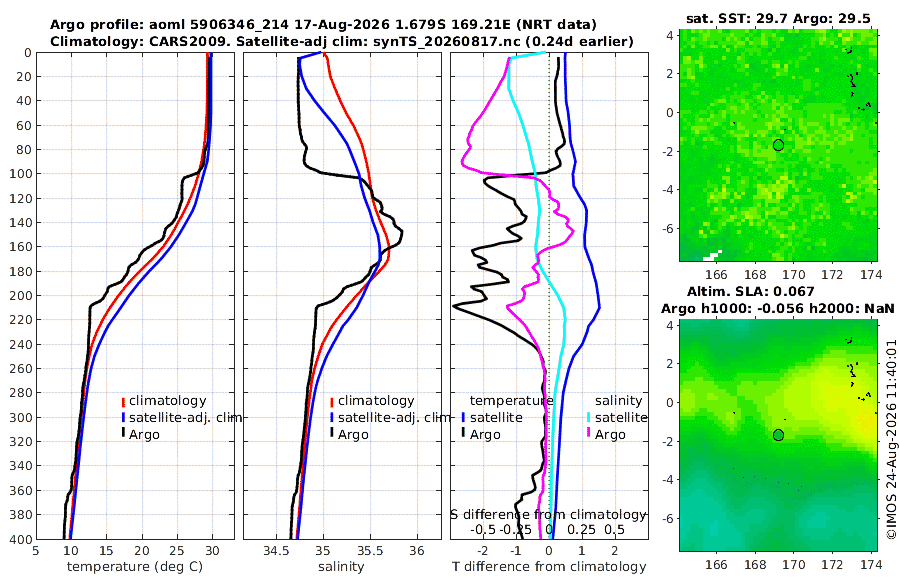Click the 'sat. SST: 29.7 Argo: 29.5' heading
Image resolution: width=900 pixels, height=580 pixels.
(x=778, y=18)
